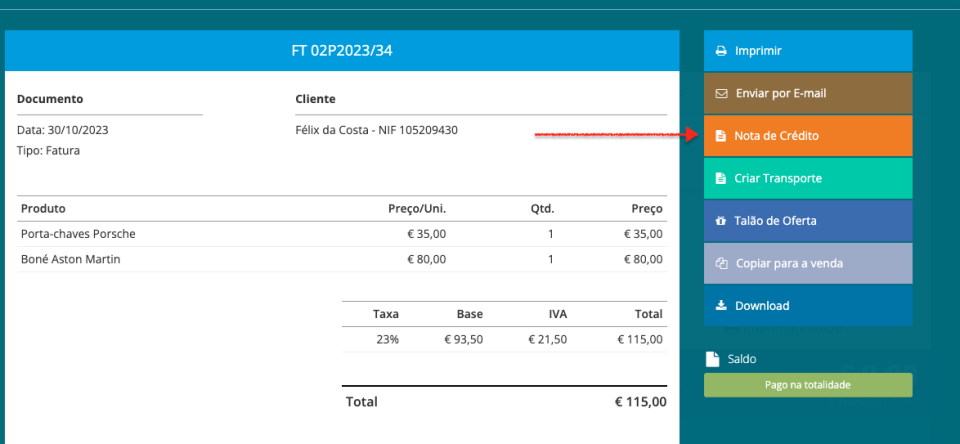The width and height of the screenshot is (960, 444).
Task: Click Copiar para a venda button
Action: tap(808, 264)
